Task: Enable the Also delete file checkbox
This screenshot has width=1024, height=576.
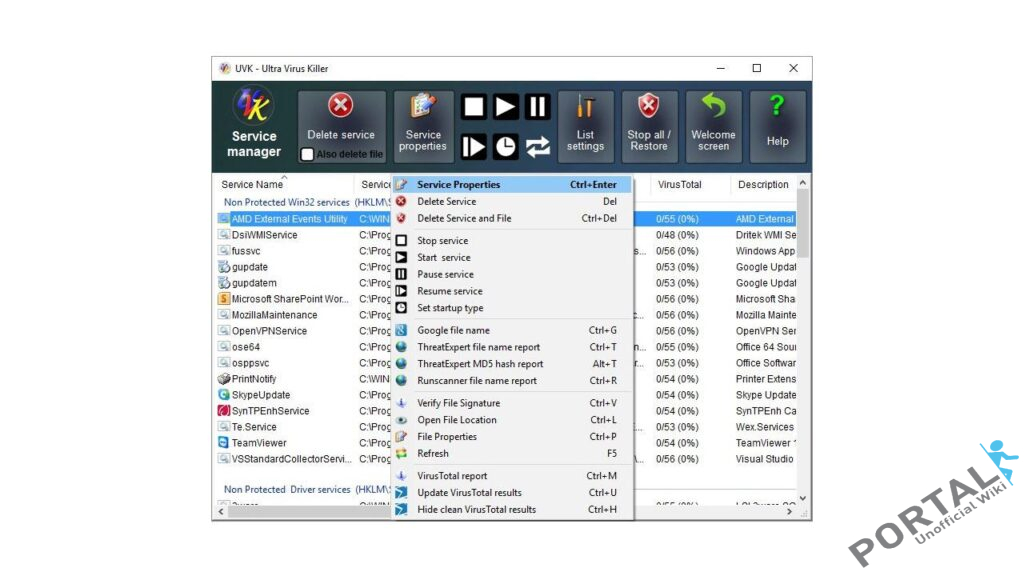Action: click(x=307, y=154)
